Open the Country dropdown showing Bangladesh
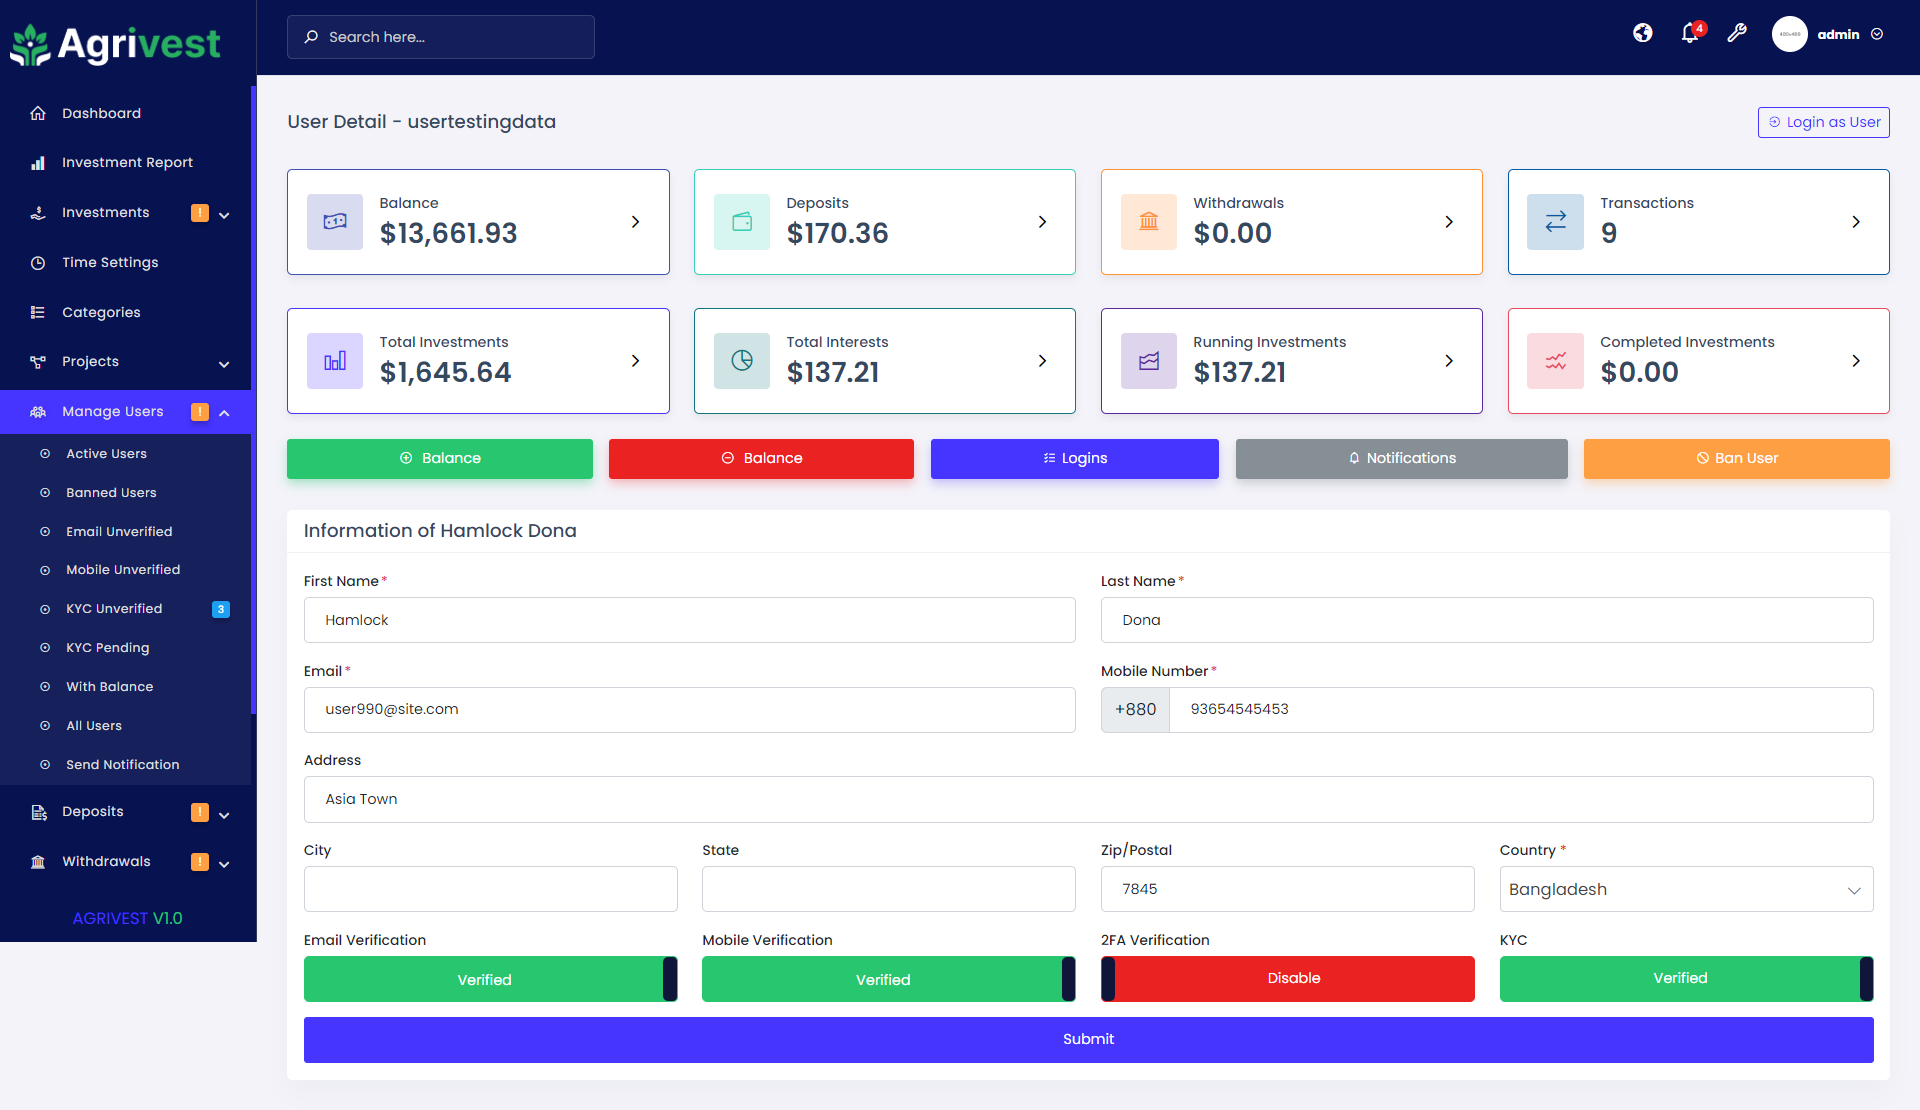 point(1685,889)
